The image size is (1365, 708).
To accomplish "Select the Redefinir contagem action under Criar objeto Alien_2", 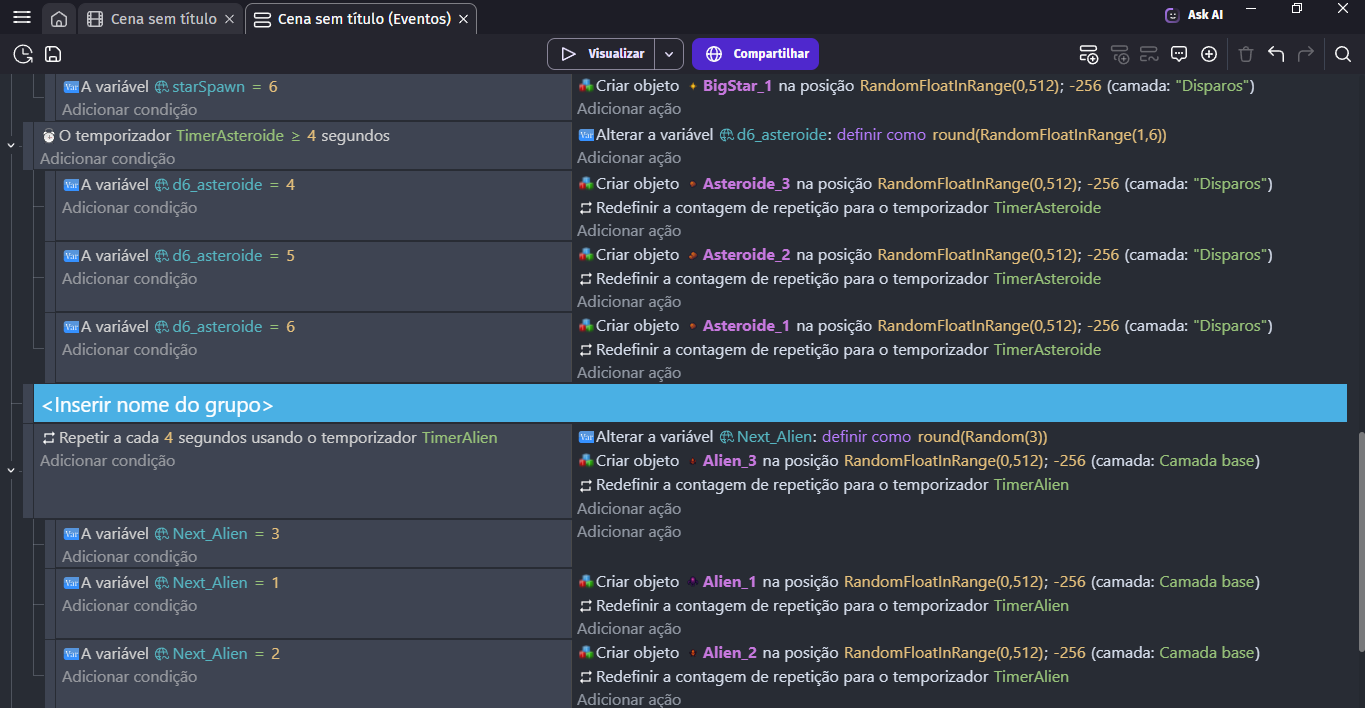I will (x=824, y=677).
